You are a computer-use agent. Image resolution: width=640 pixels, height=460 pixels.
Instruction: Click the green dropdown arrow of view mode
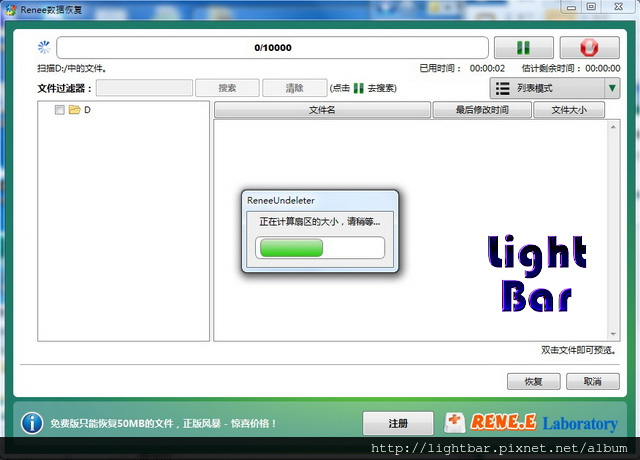612,88
